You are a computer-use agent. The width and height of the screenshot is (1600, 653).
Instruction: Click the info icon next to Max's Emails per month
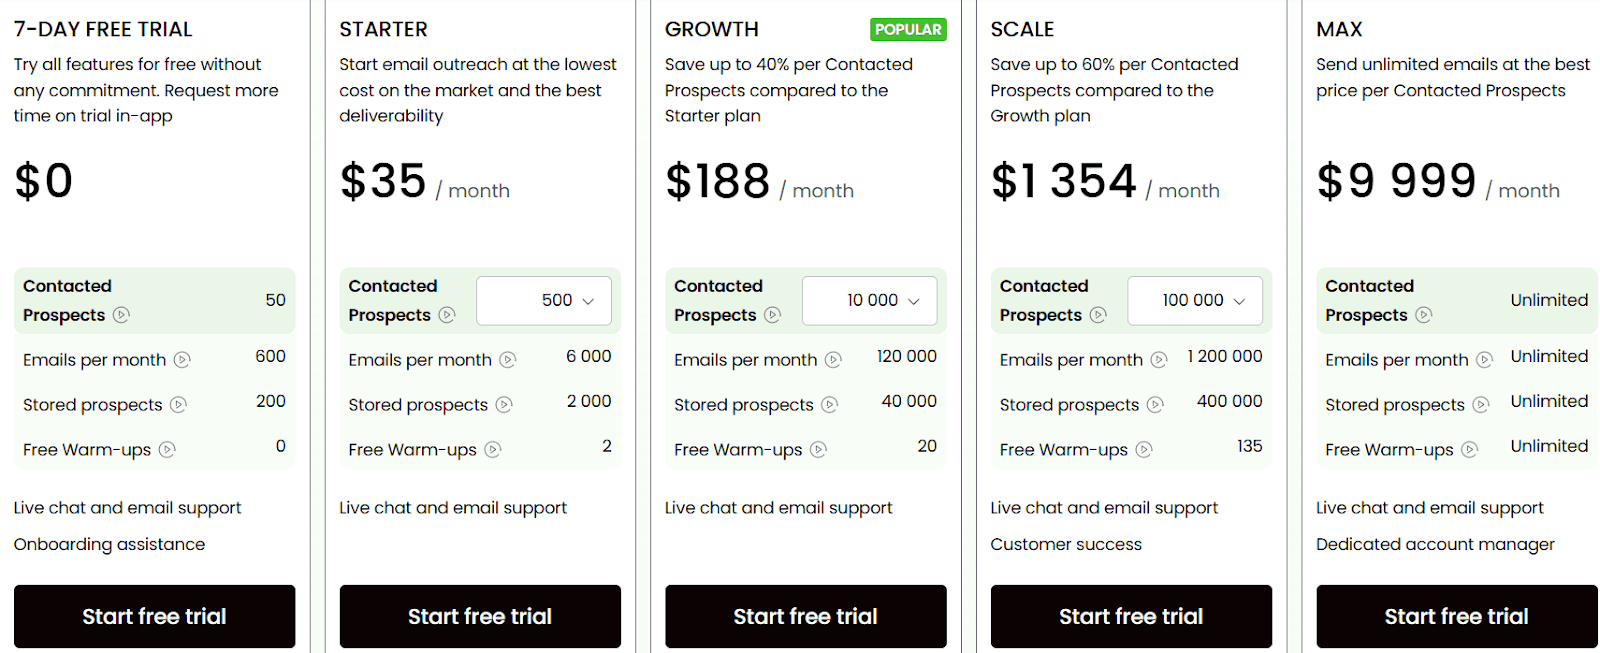point(1486,359)
